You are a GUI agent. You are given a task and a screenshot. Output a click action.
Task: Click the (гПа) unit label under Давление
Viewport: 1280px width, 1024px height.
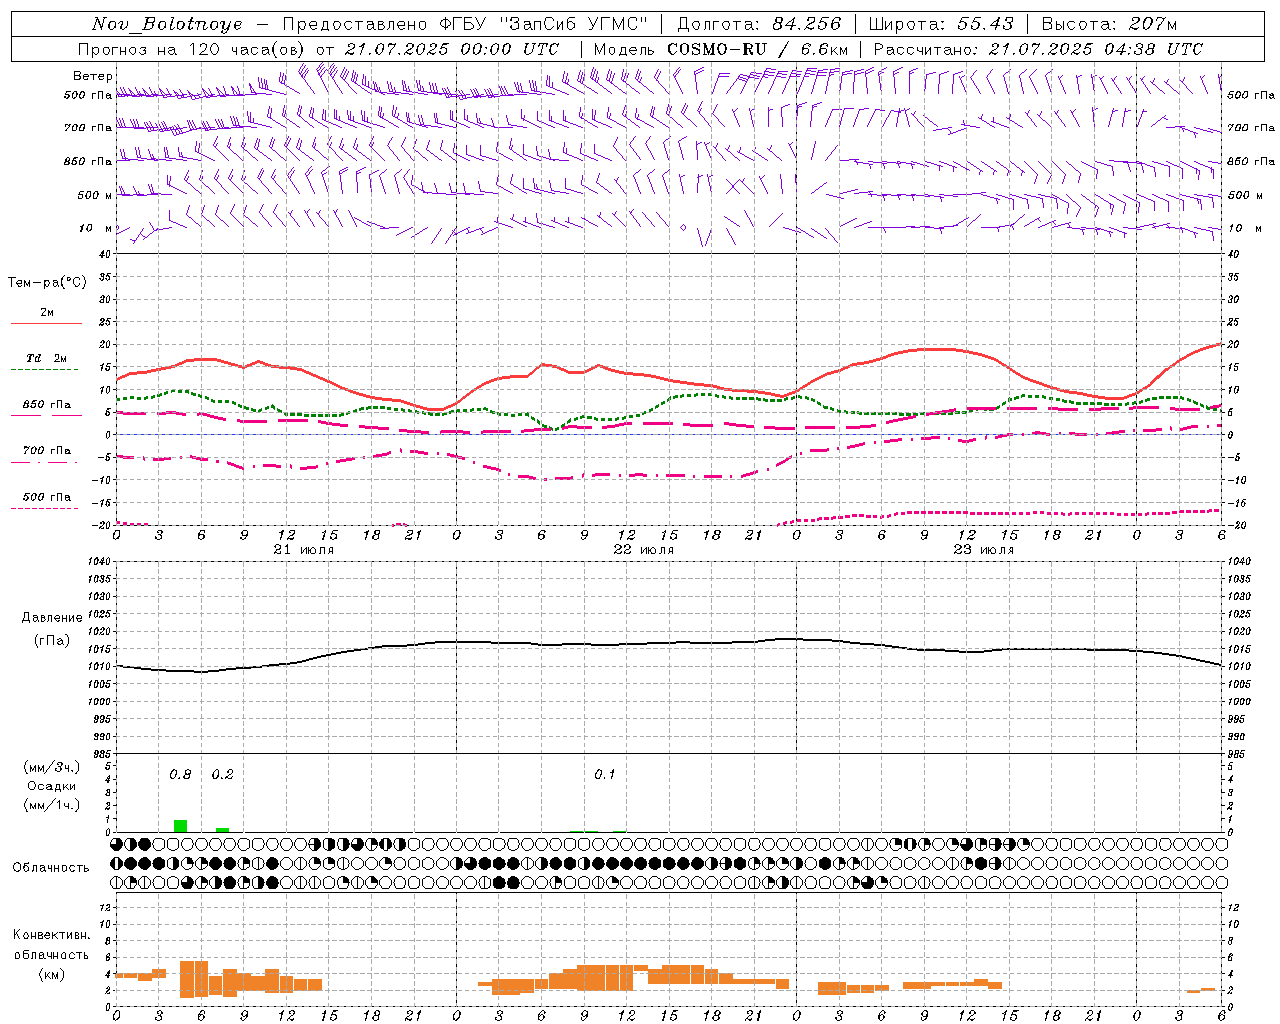coord(52,641)
